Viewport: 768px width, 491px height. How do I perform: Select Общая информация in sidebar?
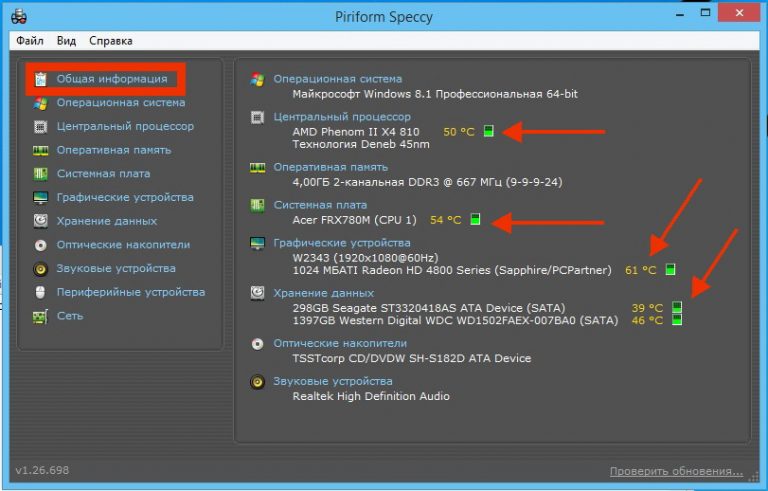(x=112, y=79)
